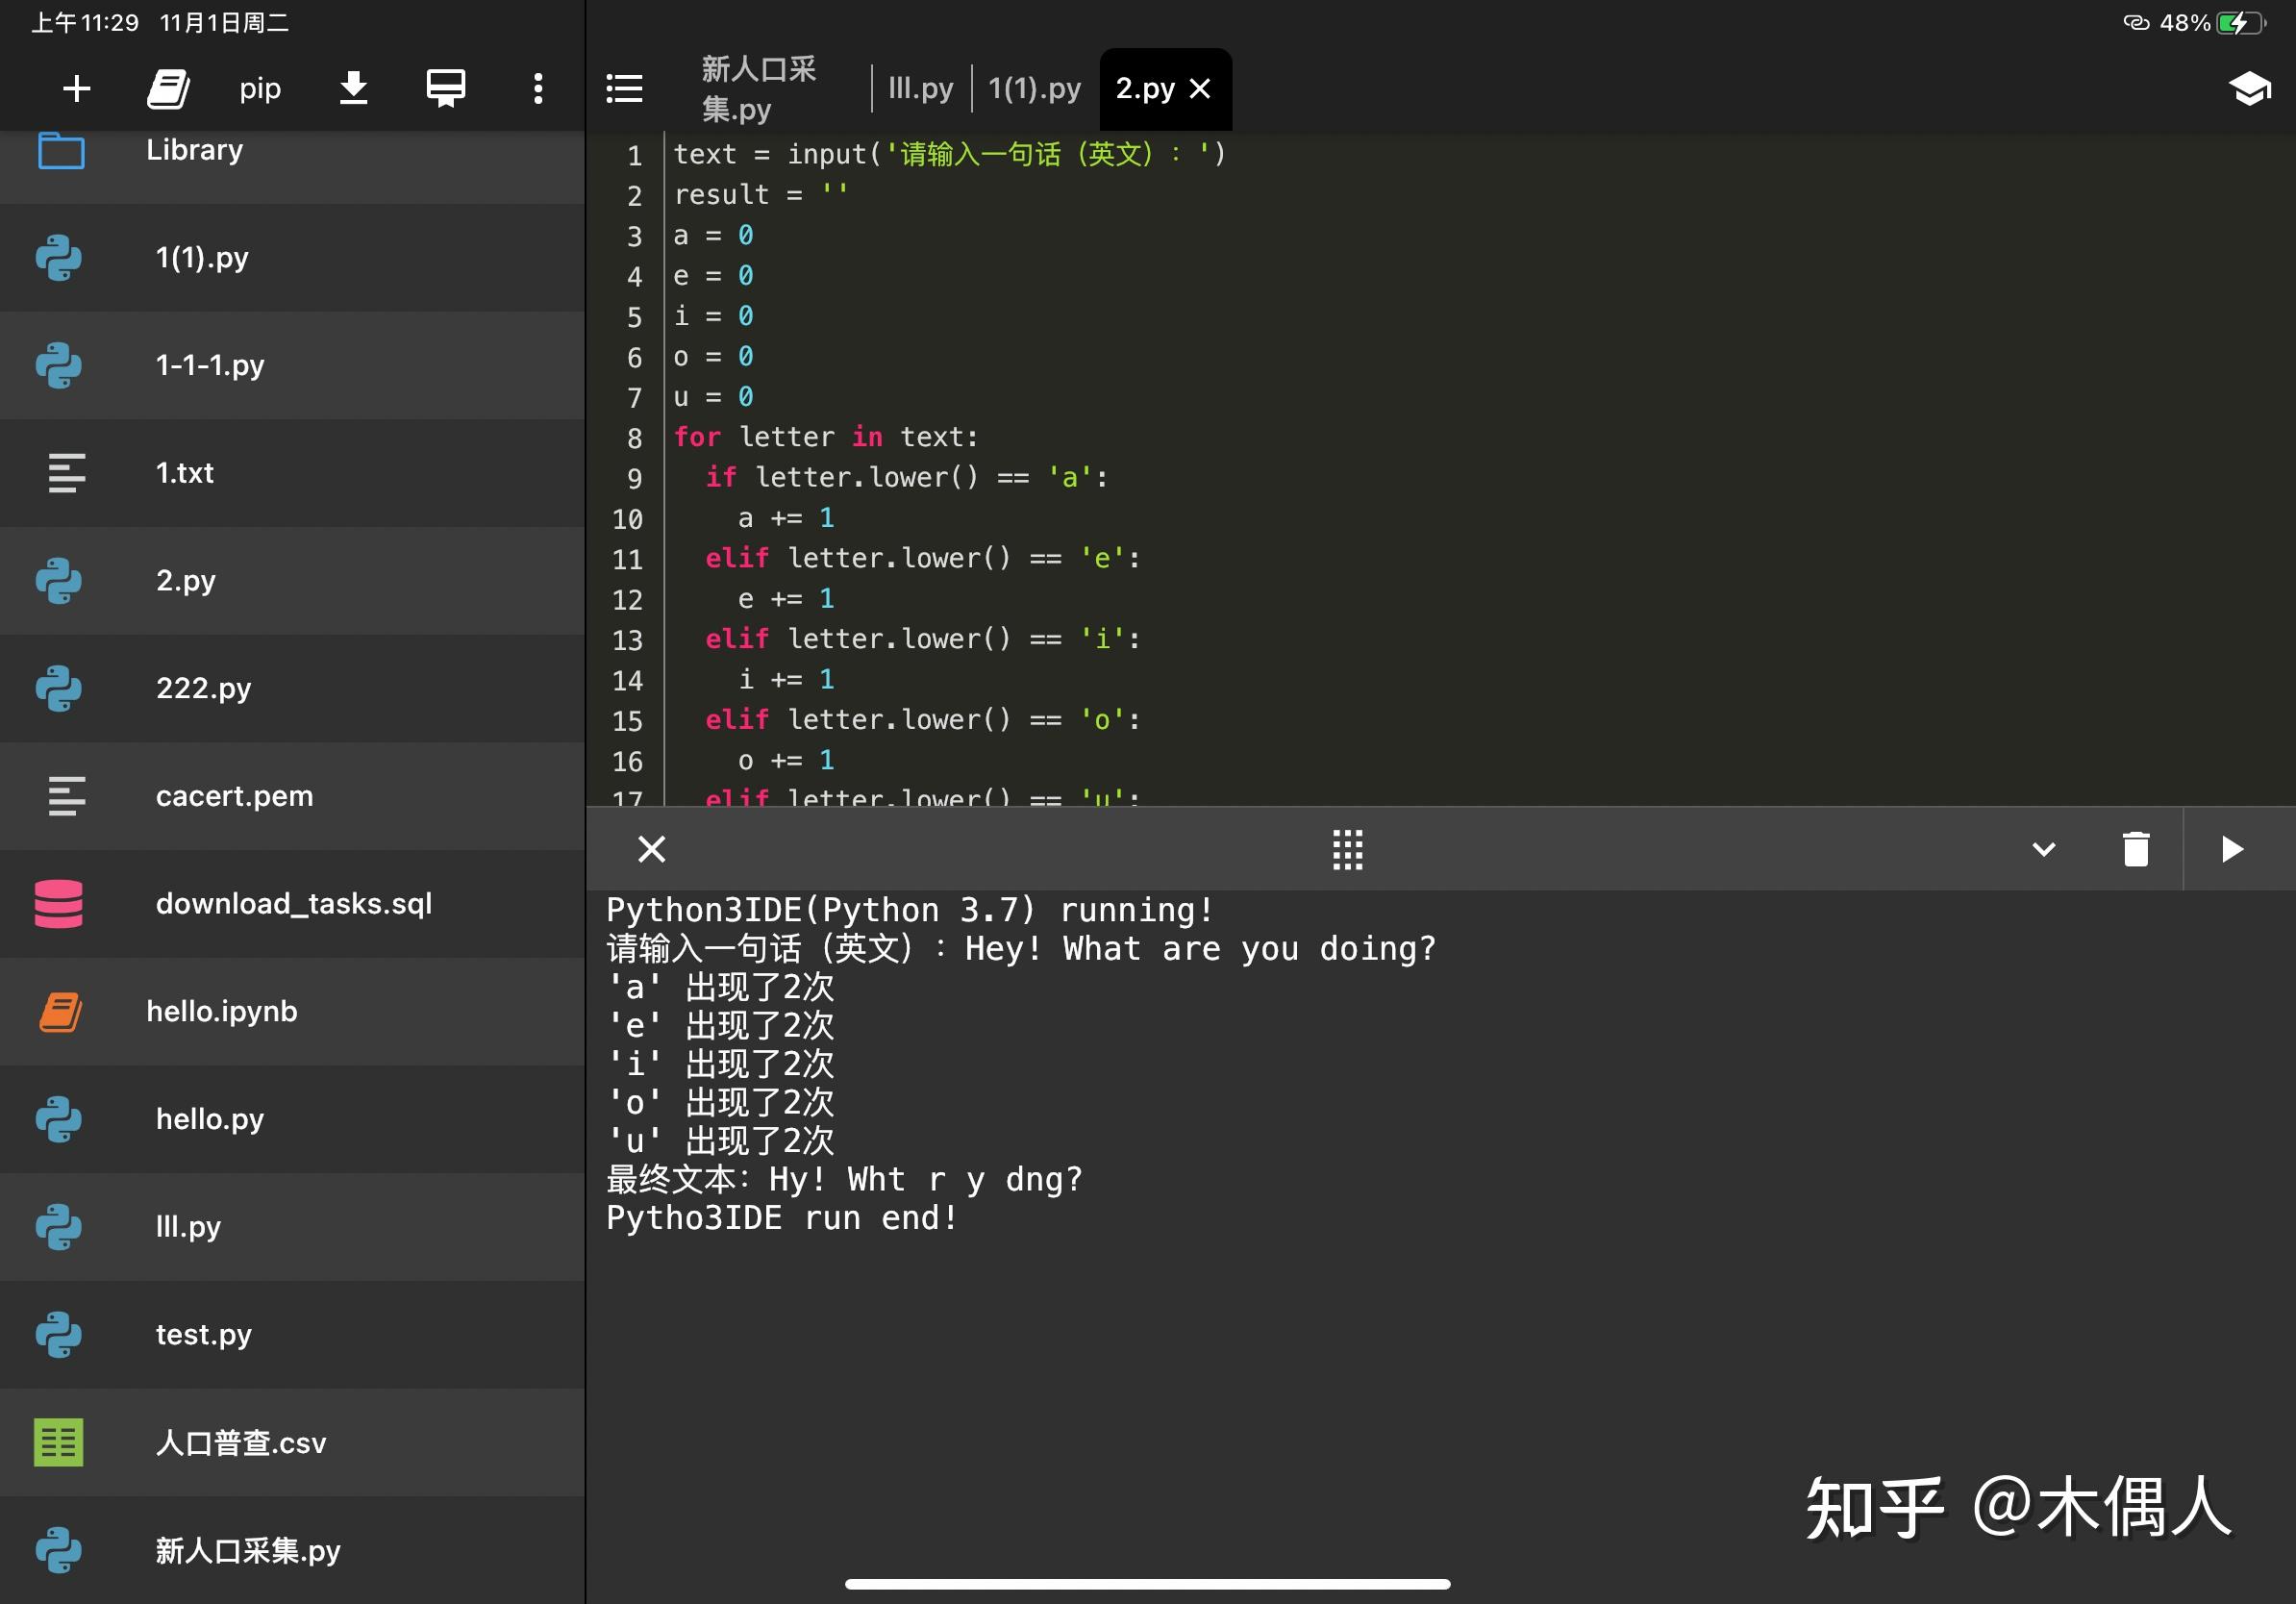The width and height of the screenshot is (2296, 1604).
Task: Close the console panel with X
Action: click(x=651, y=850)
